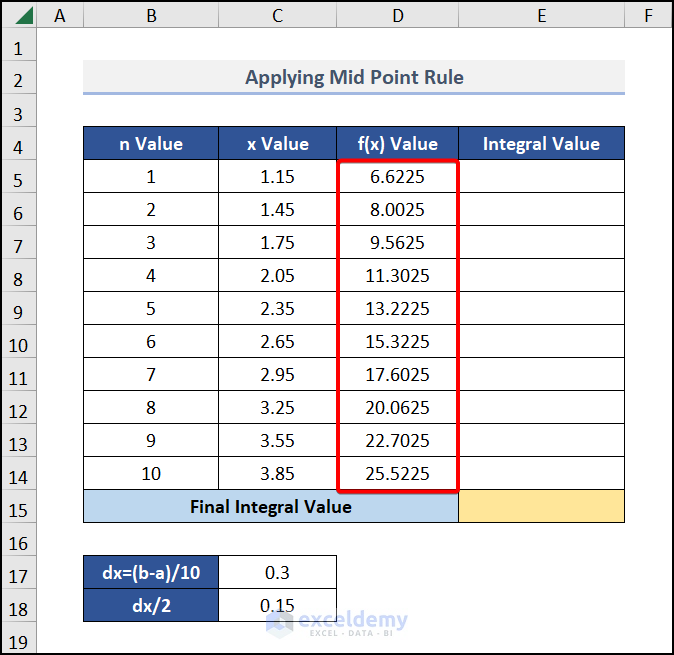Click the dx/2 value cell showing 0.15
This screenshot has width=674, height=655.
point(278,606)
